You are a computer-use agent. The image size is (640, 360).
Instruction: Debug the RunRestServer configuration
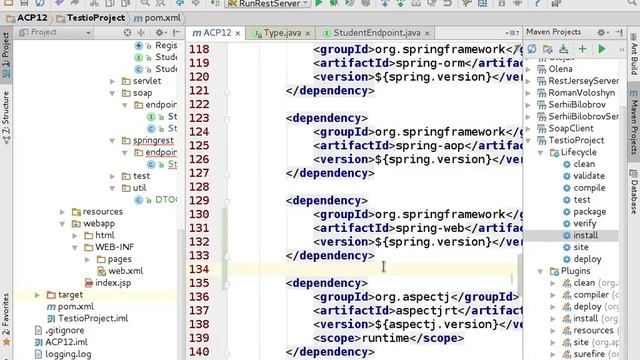coord(333,3)
